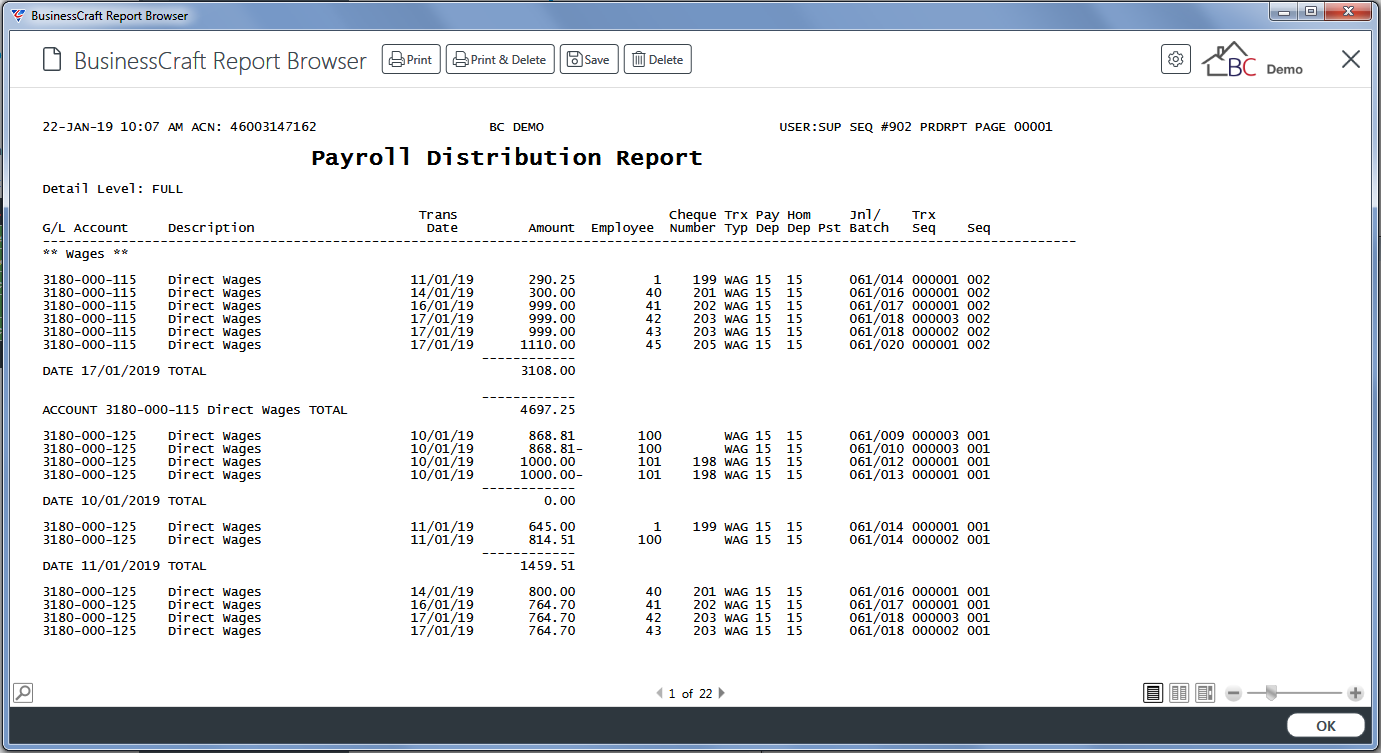Zoom in with plus icon
Image resolution: width=1381 pixels, height=753 pixels.
click(x=1355, y=693)
